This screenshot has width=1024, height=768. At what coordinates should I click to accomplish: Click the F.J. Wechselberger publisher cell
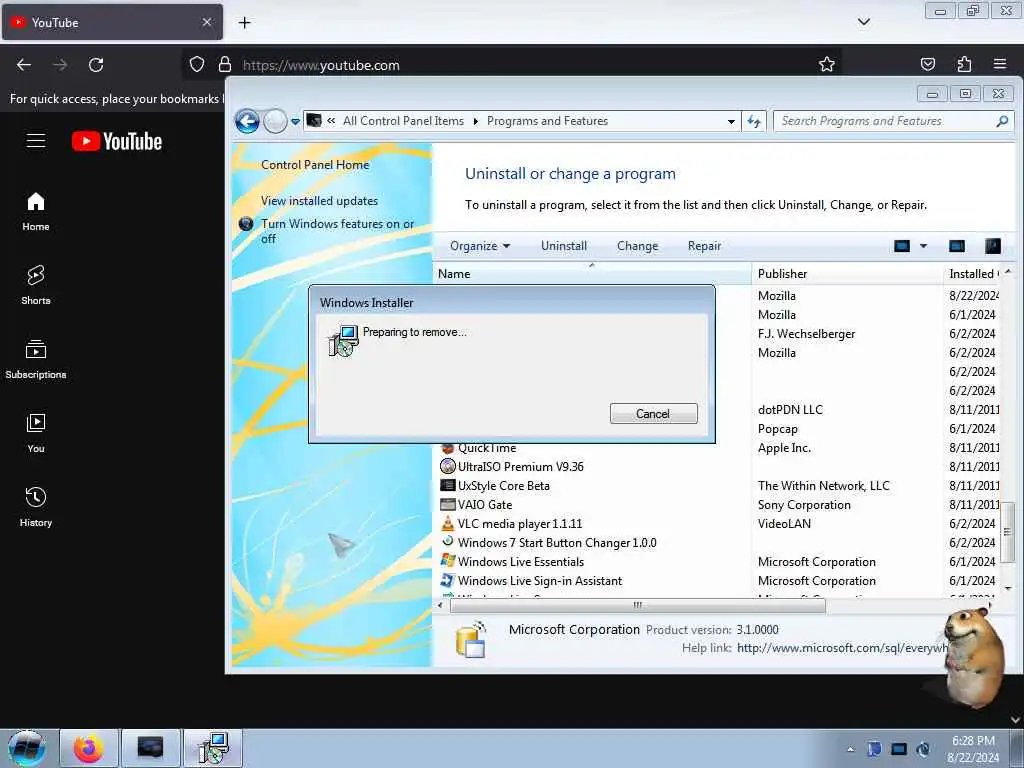[x=807, y=334]
